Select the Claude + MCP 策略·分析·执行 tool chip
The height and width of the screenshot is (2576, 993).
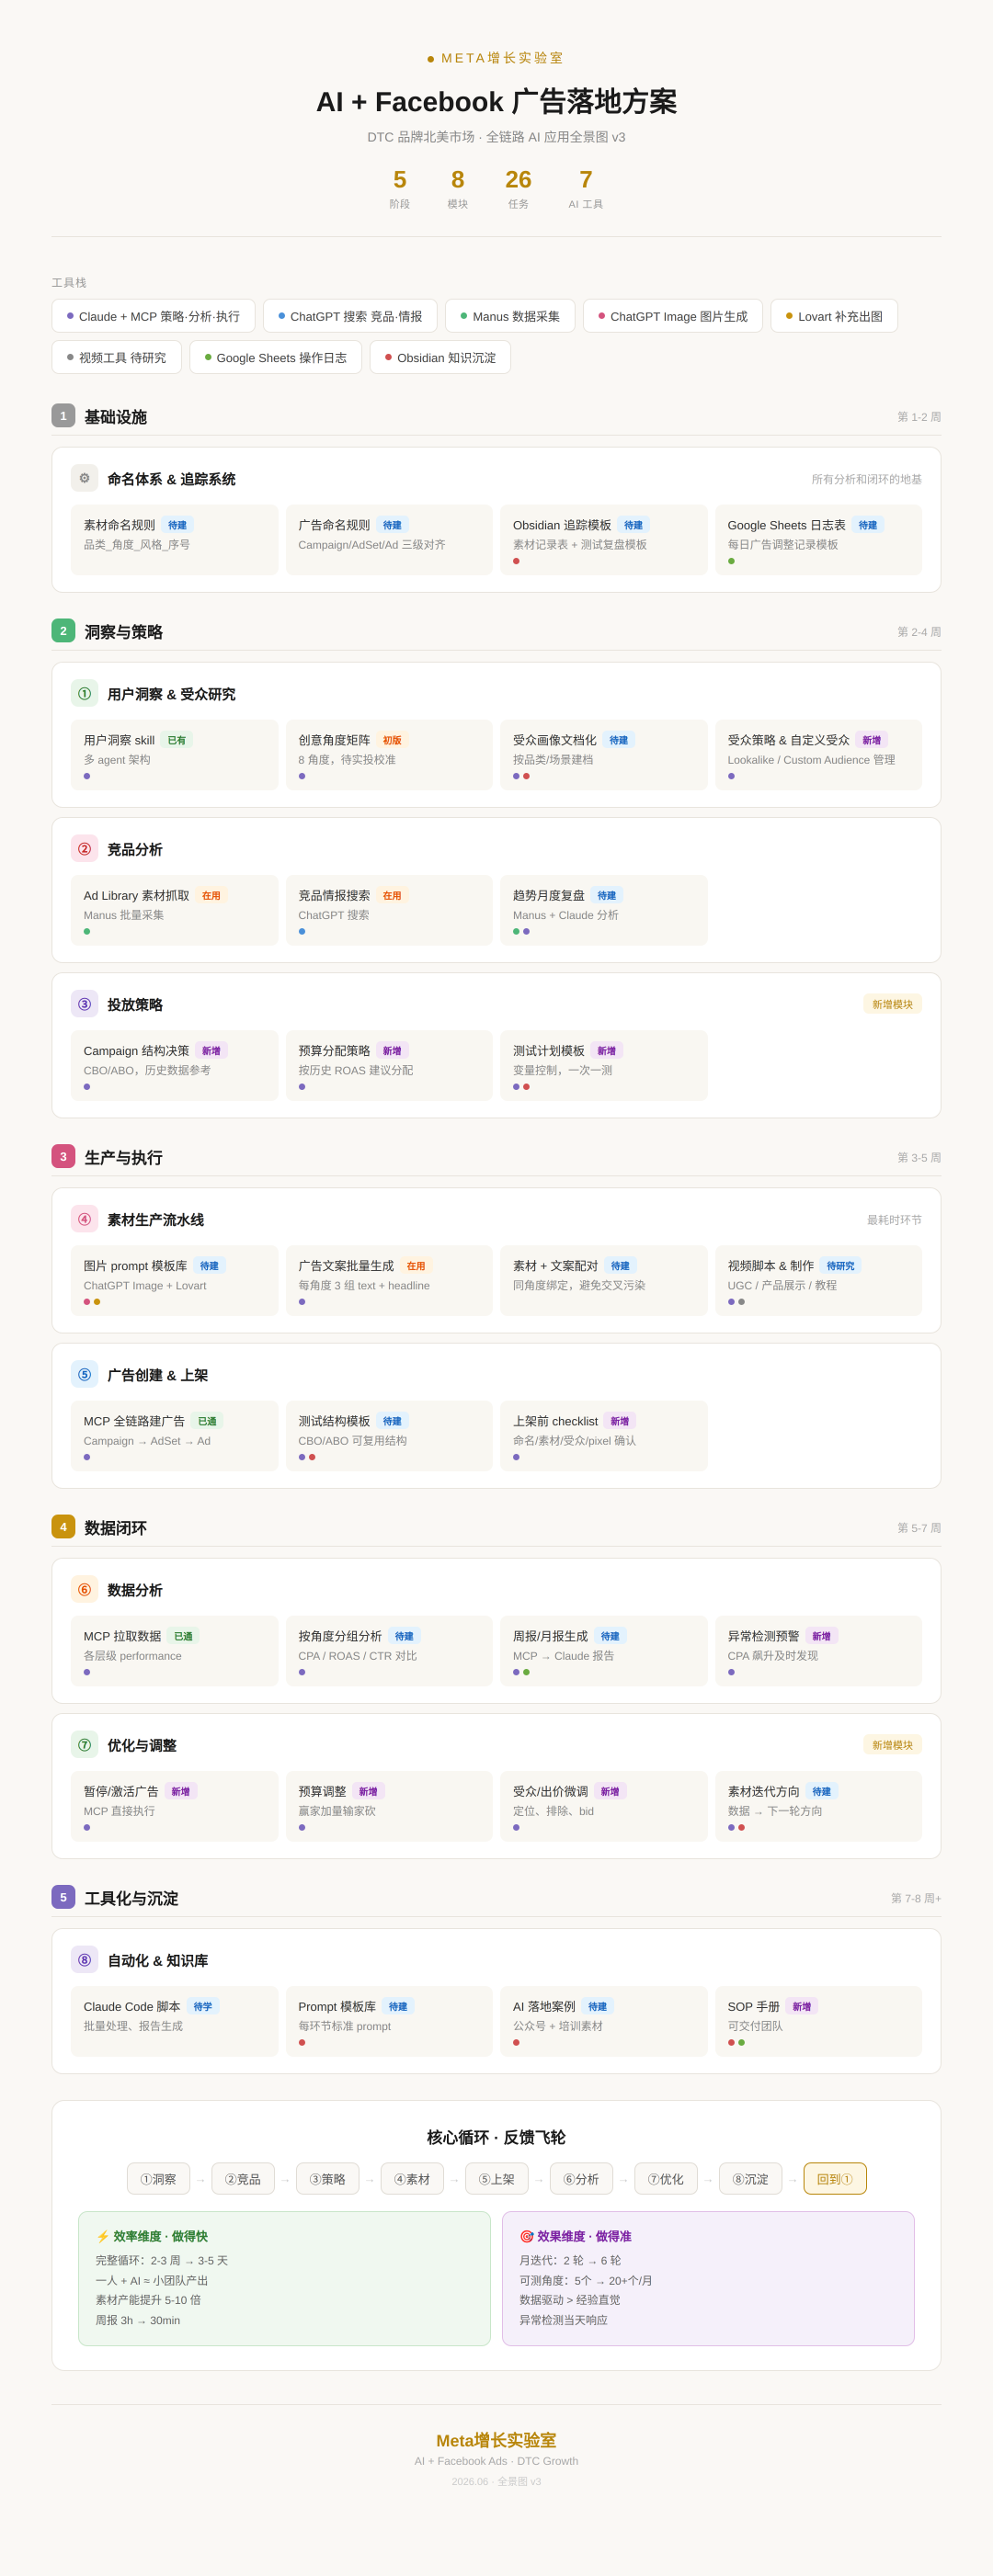(153, 316)
